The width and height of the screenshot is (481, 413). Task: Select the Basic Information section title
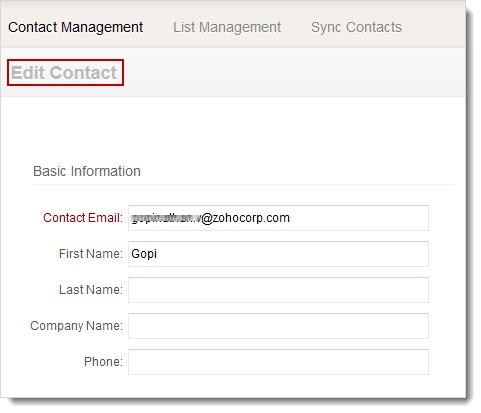tap(87, 171)
